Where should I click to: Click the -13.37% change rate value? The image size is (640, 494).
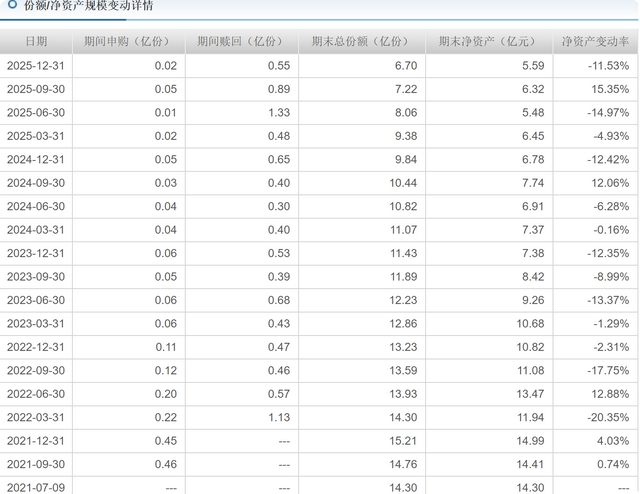click(609, 300)
